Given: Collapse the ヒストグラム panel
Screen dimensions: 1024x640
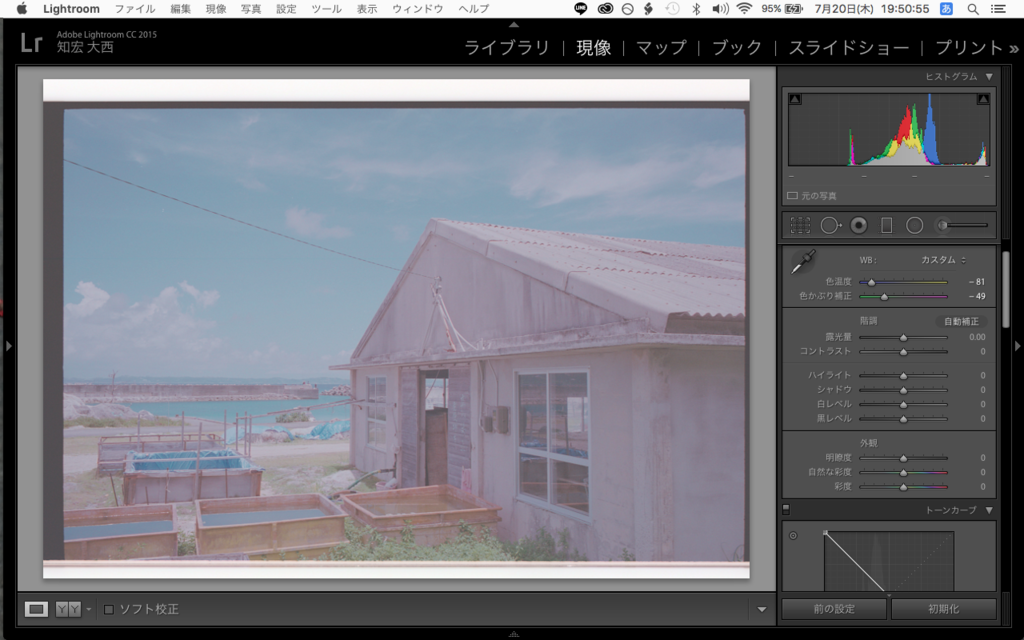Looking at the screenshot, I should pos(989,76).
